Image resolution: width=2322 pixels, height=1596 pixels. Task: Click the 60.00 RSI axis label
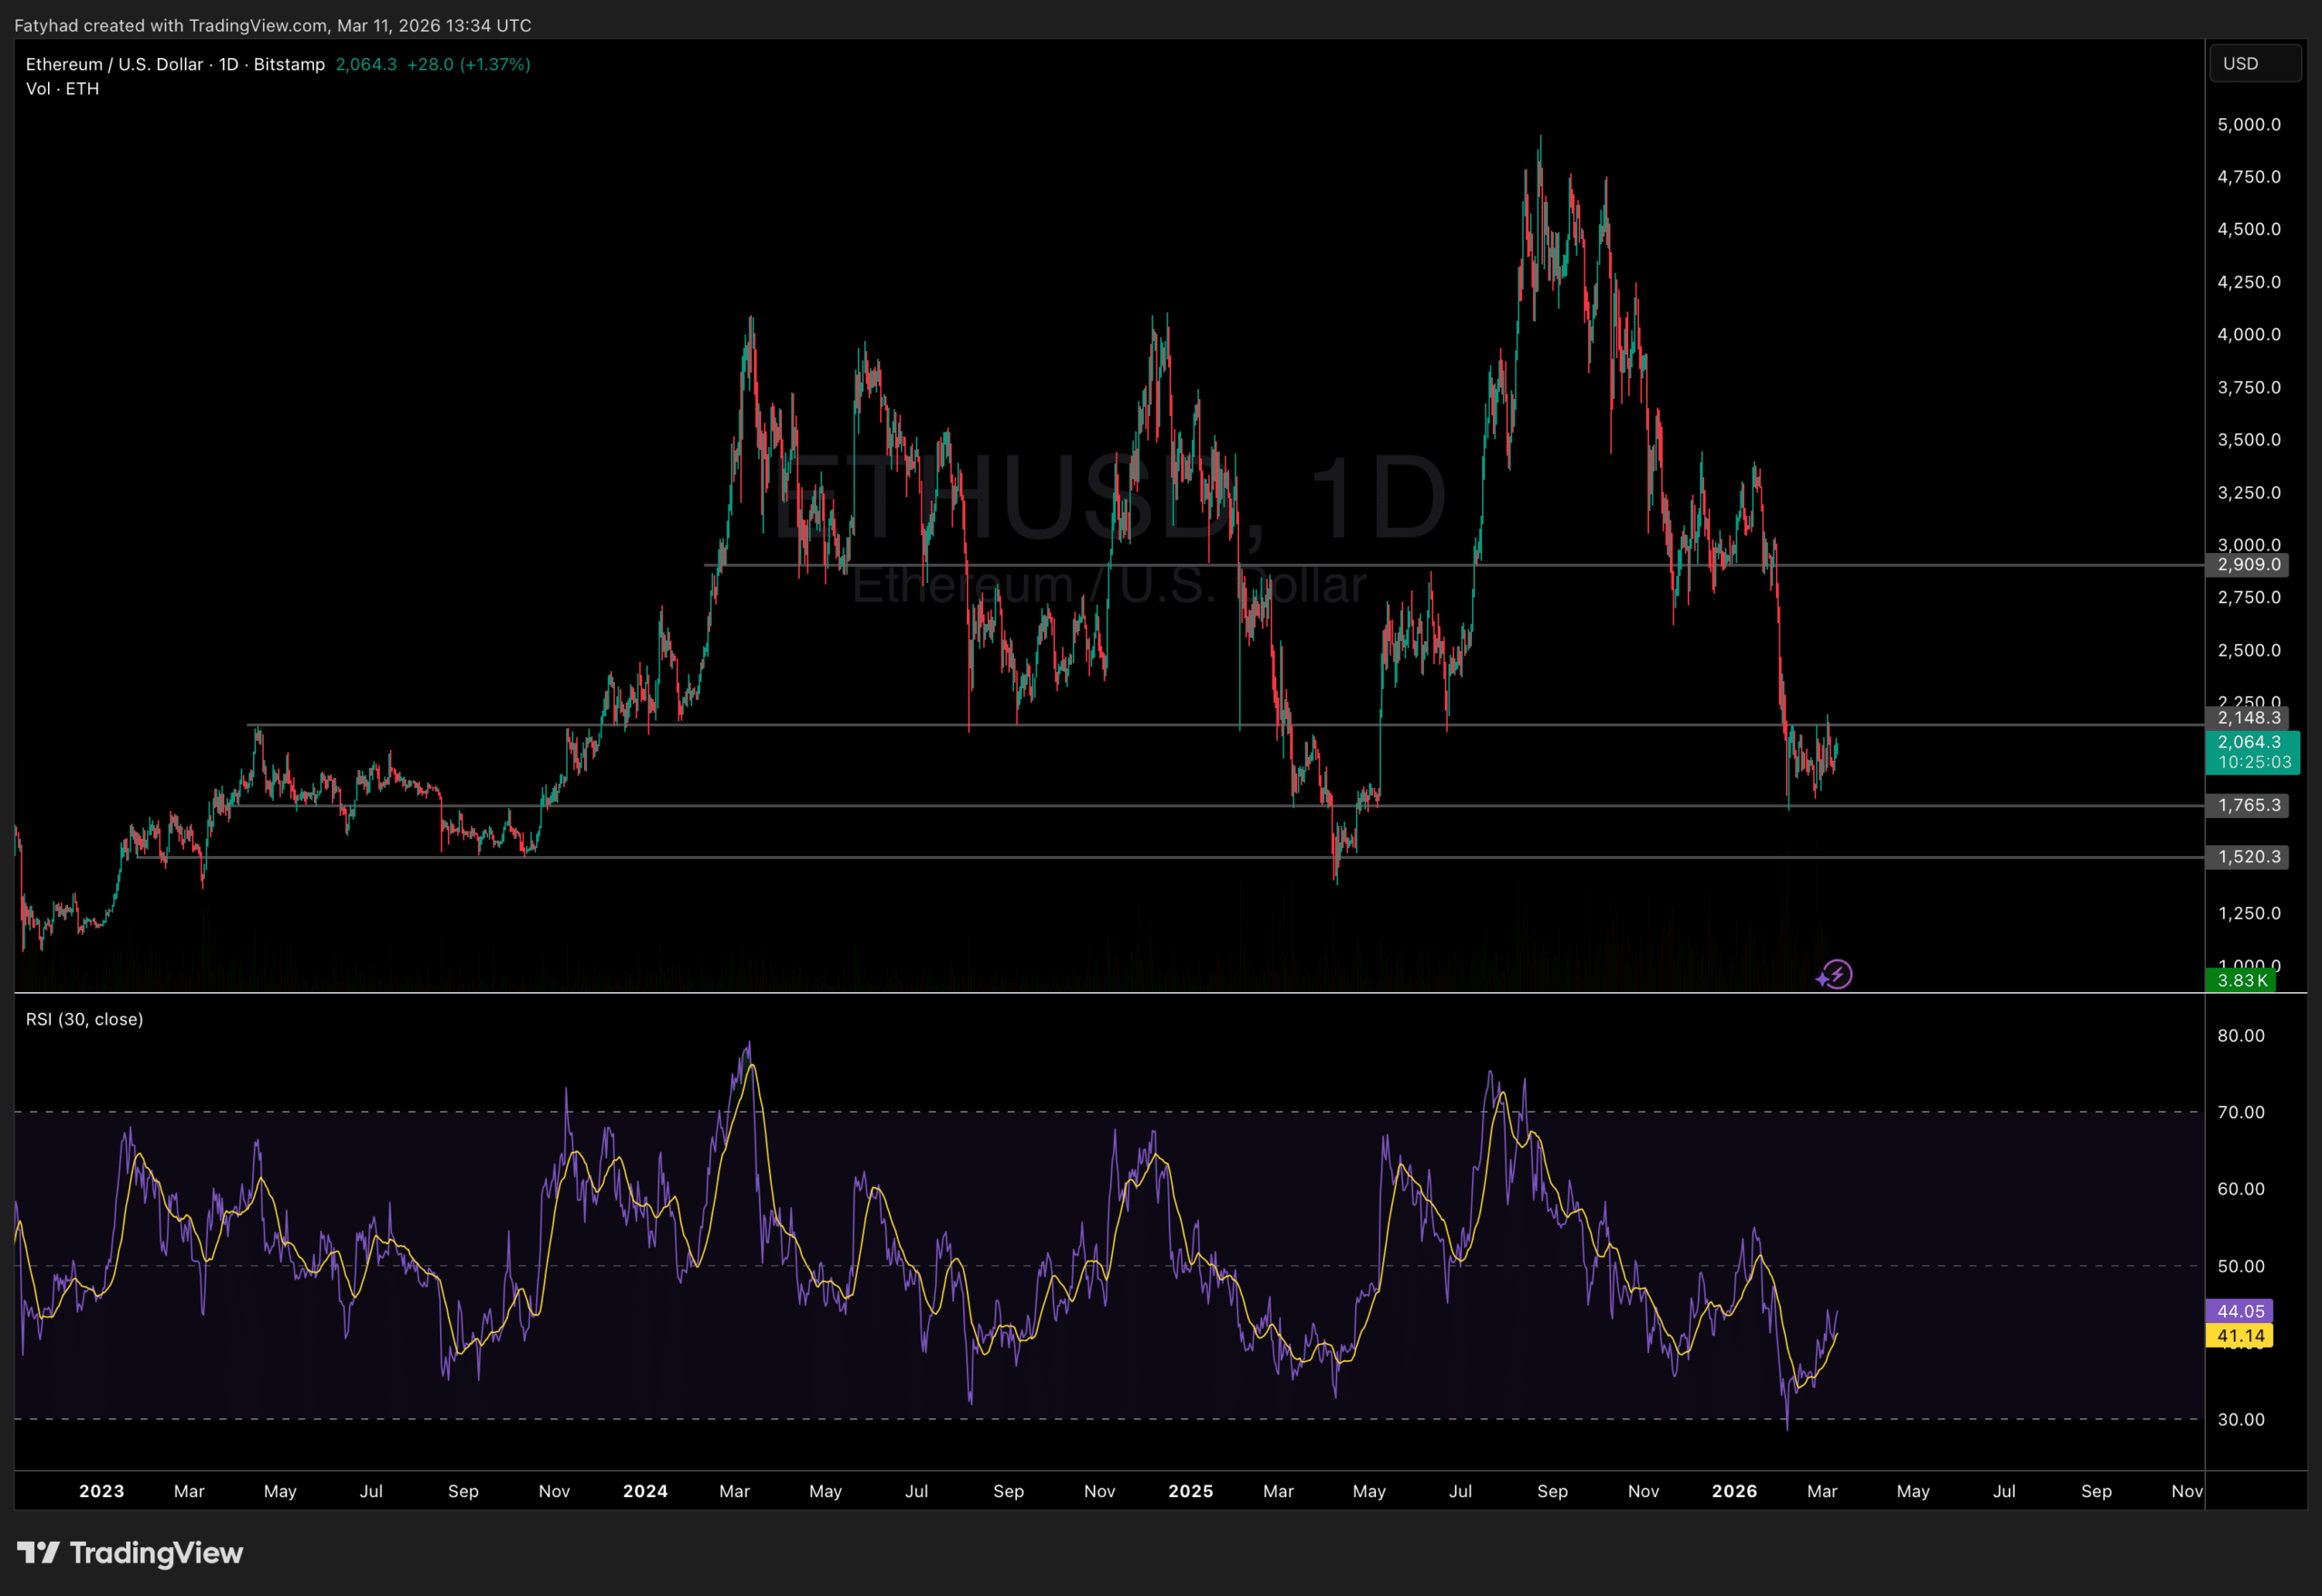pyautogui.click(x=2241, y=1189)
